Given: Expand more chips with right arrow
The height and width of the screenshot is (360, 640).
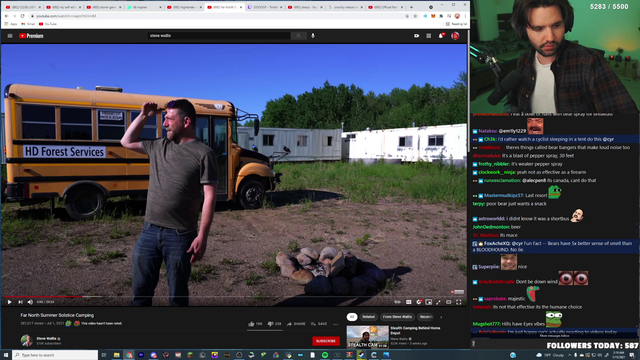Looking at the screenshot, I should [x=441, y=317].
